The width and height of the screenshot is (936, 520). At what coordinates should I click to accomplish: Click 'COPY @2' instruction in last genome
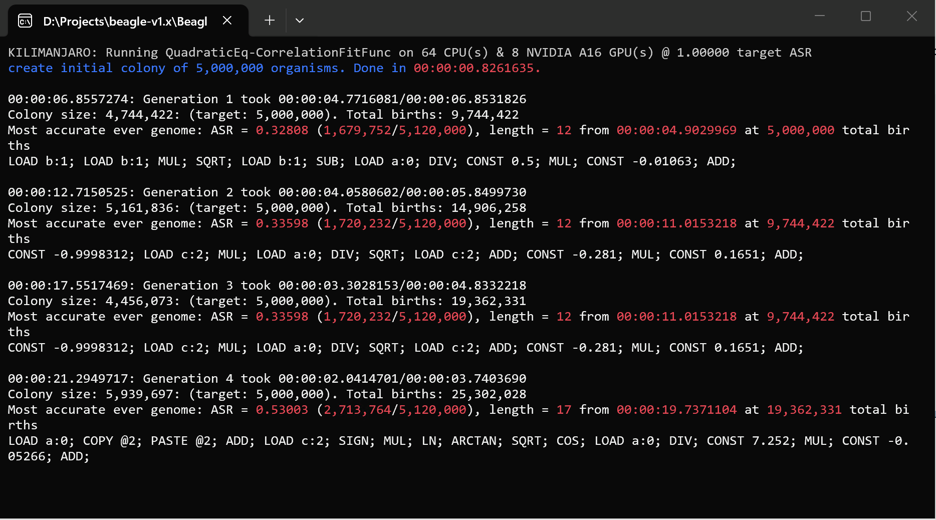(109, 441)
